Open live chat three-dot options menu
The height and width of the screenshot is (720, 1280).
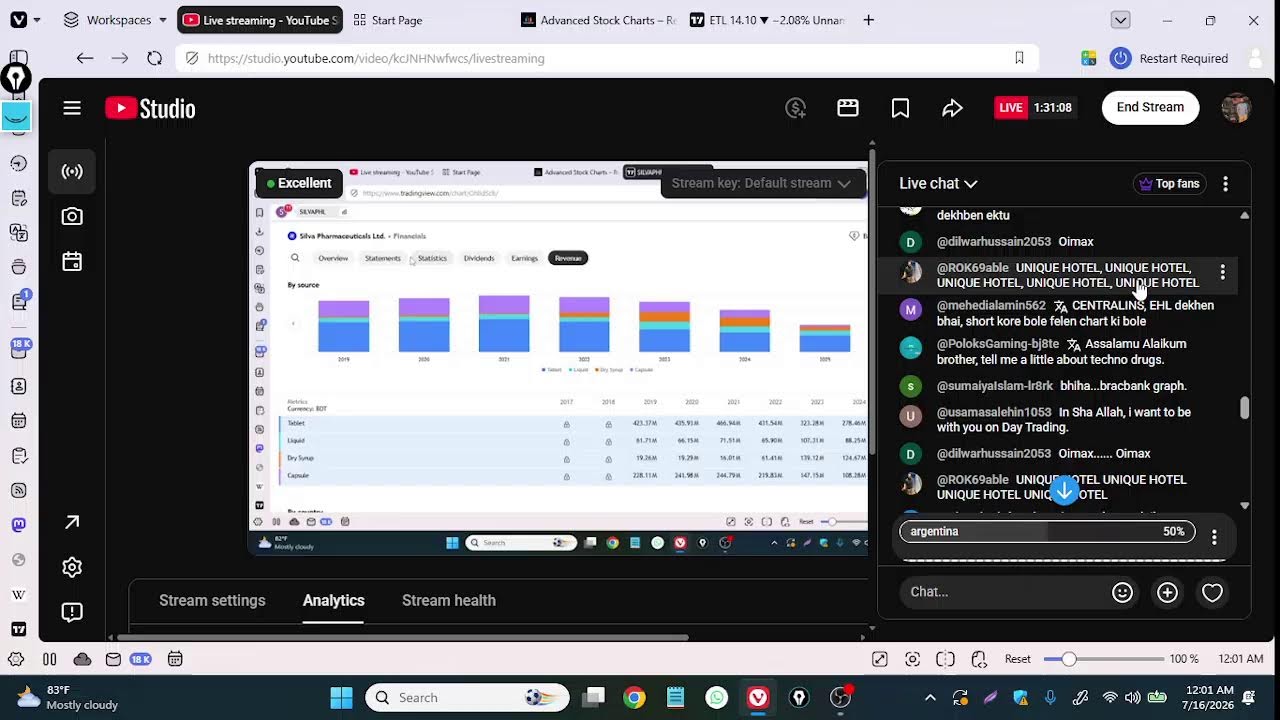coord(1225,184)
